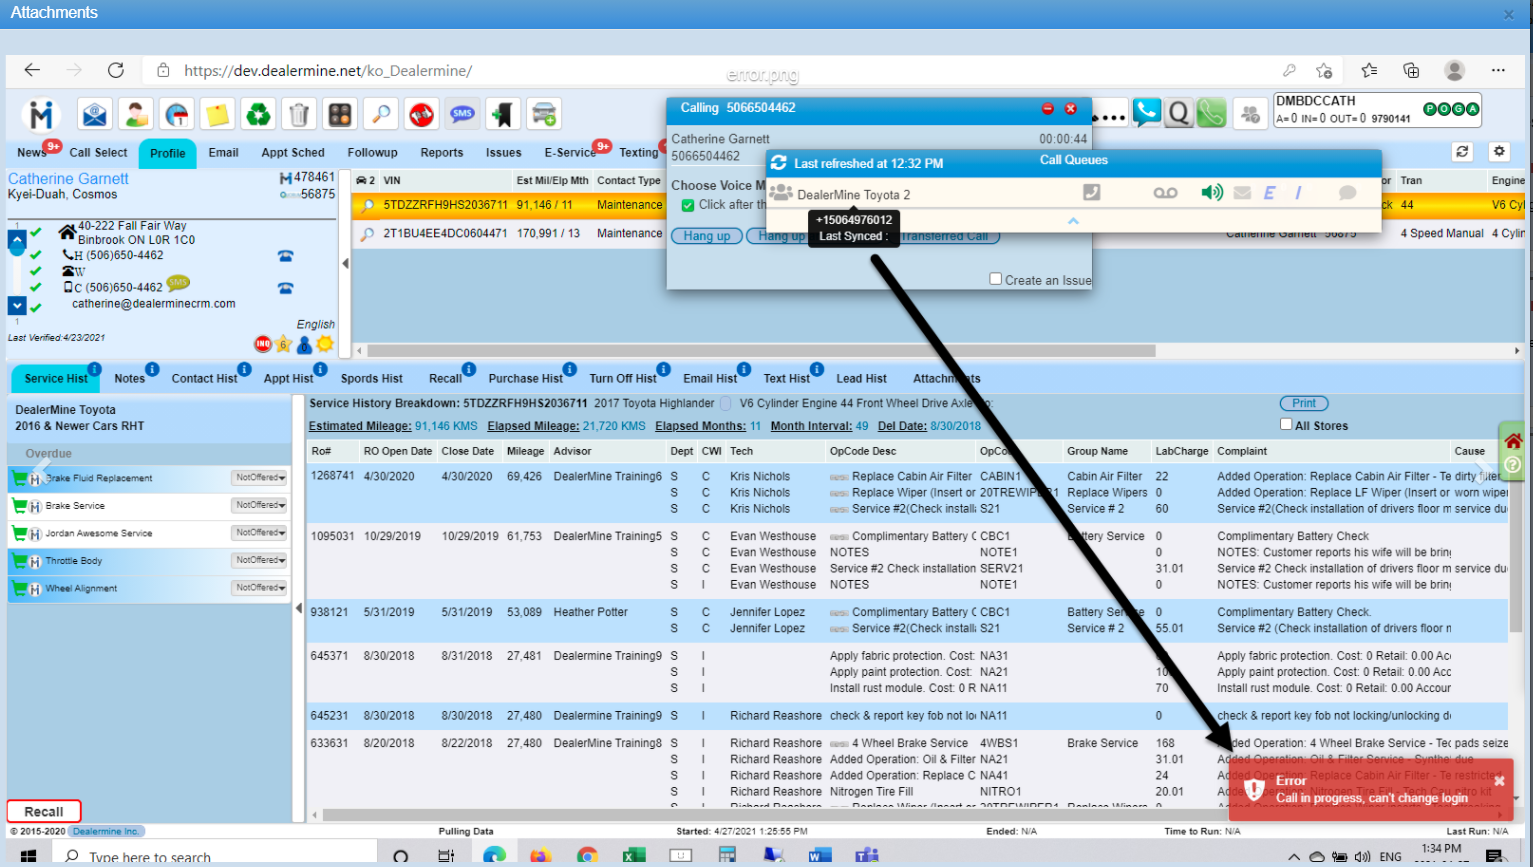1533x867 pixels.
Task: Open the Purchase Hist tab
Action: point(525,378)
